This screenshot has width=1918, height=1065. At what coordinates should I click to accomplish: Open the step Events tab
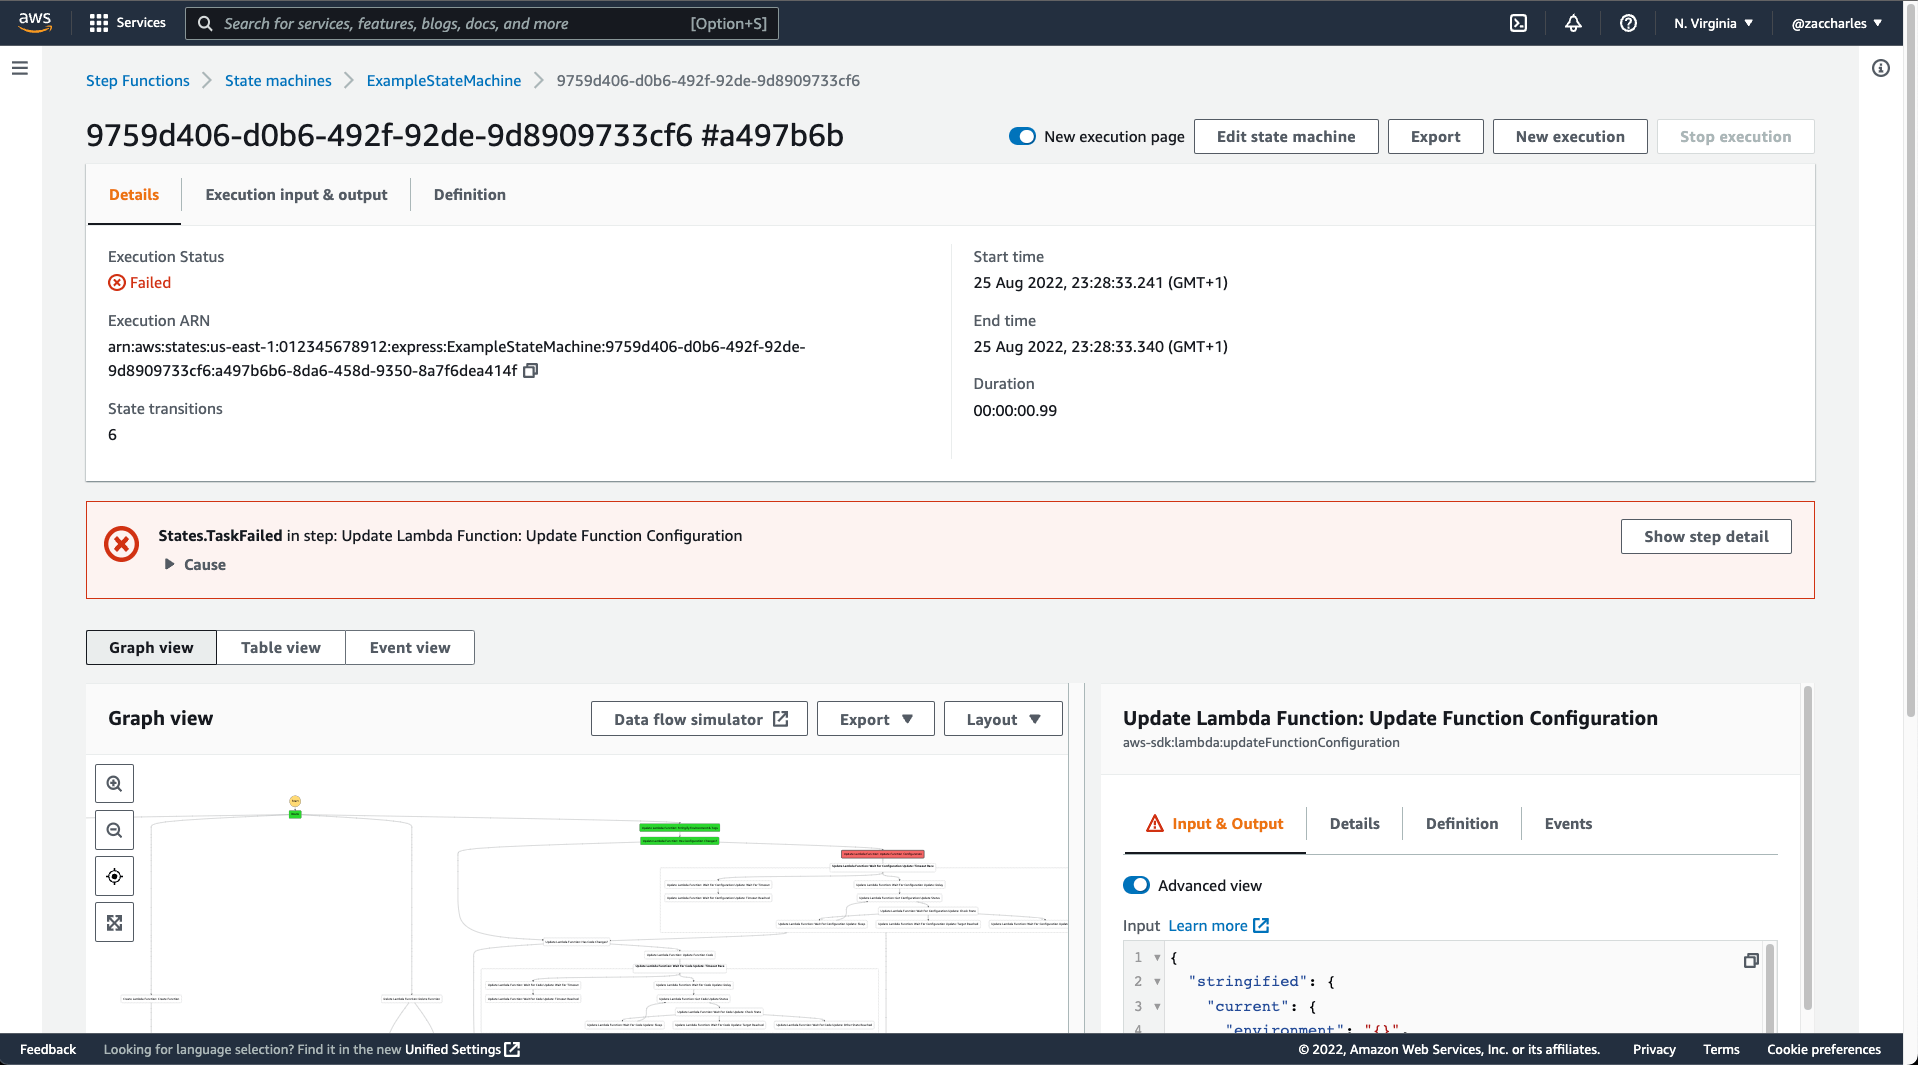click(x=1568, y=824)
